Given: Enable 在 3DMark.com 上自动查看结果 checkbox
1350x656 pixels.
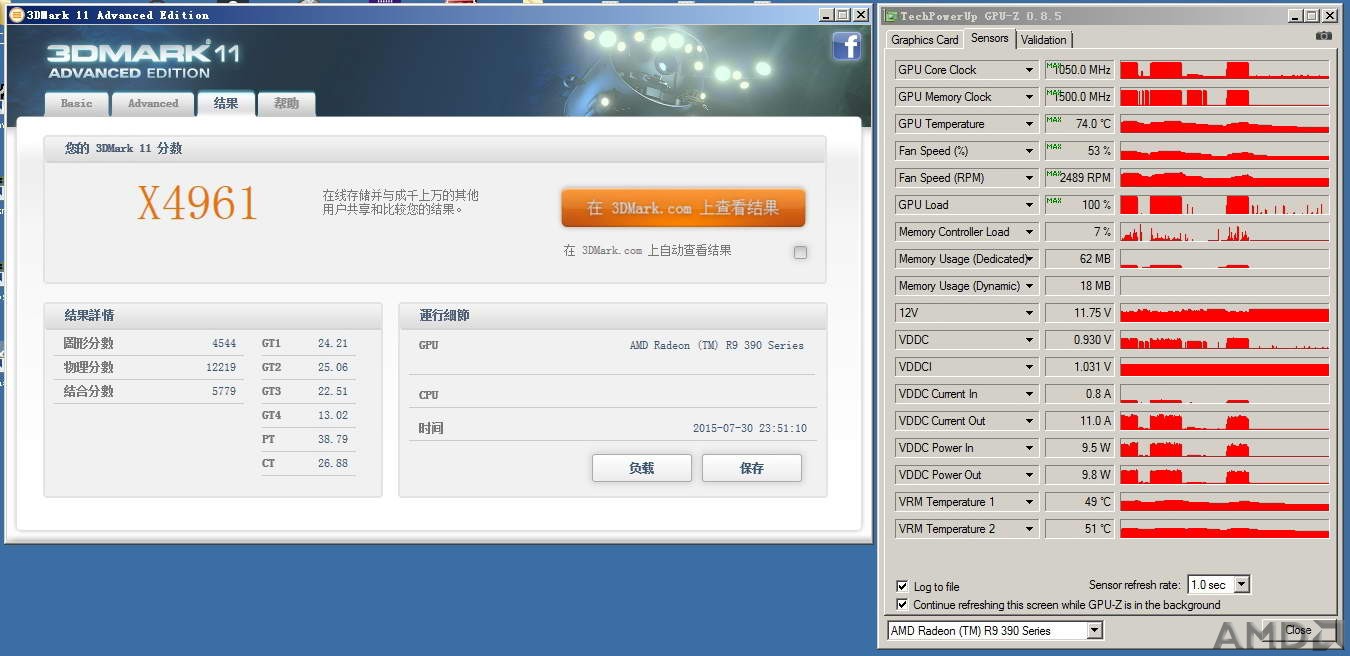Looking at the screenshot, I should (800, 253).
